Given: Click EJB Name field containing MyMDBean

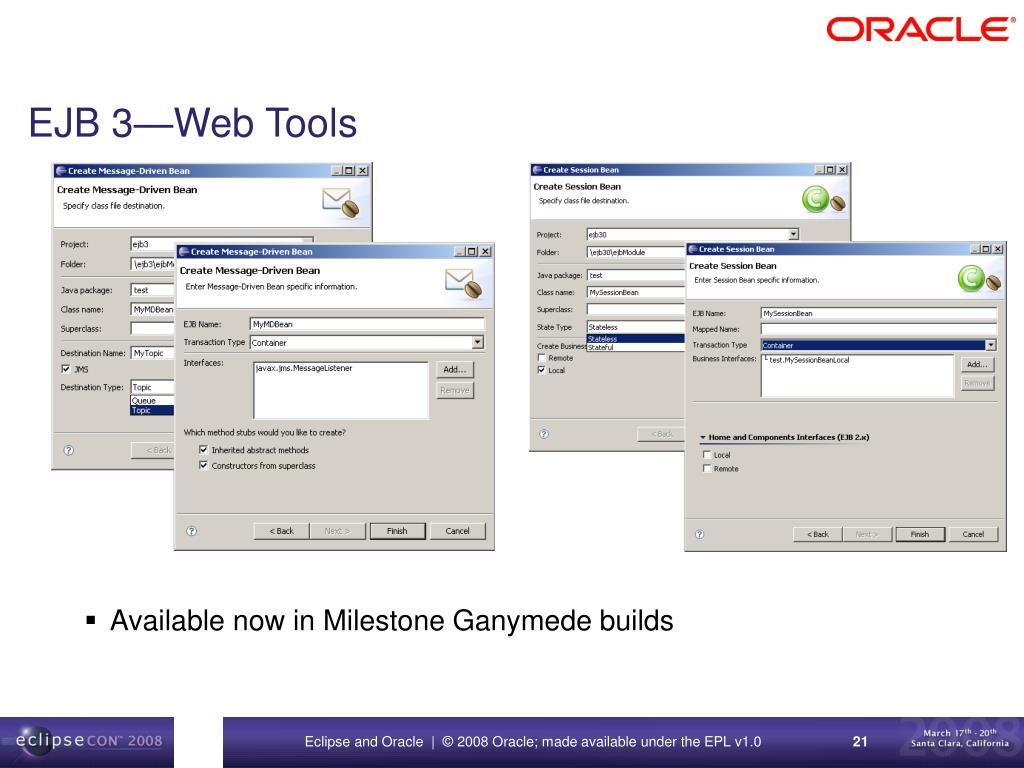Looking at the screenshot, I should (x=367, y=324).
